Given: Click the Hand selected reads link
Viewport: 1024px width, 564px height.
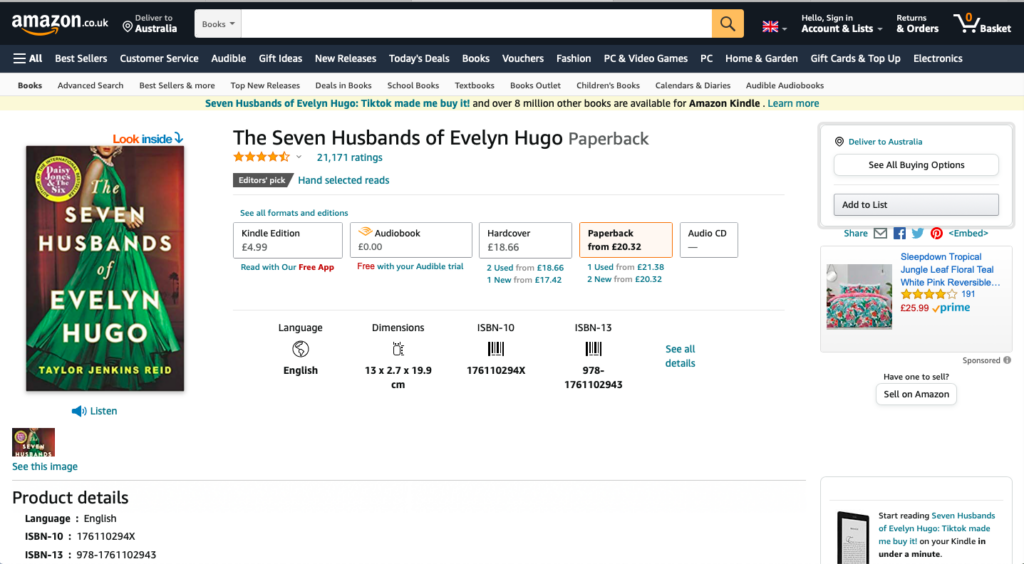Looking at the screenshot, I should (344, 180).
